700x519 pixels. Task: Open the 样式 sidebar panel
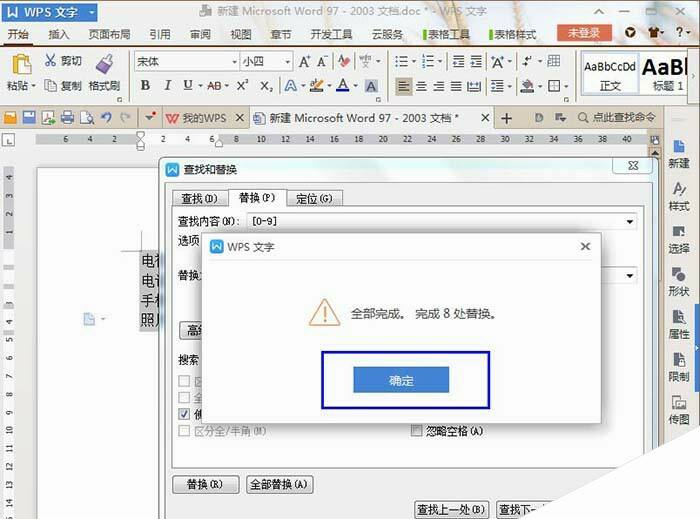click(679, 197)
